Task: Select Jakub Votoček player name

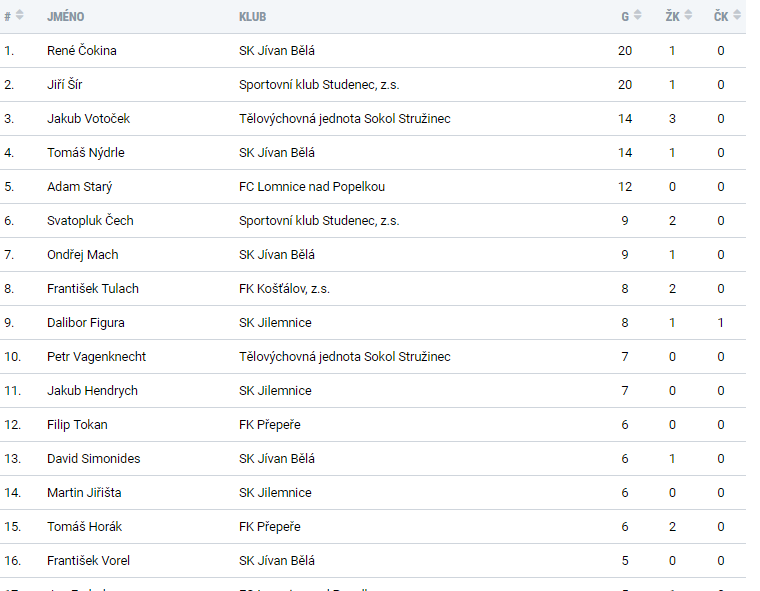Action: point(88,119)
